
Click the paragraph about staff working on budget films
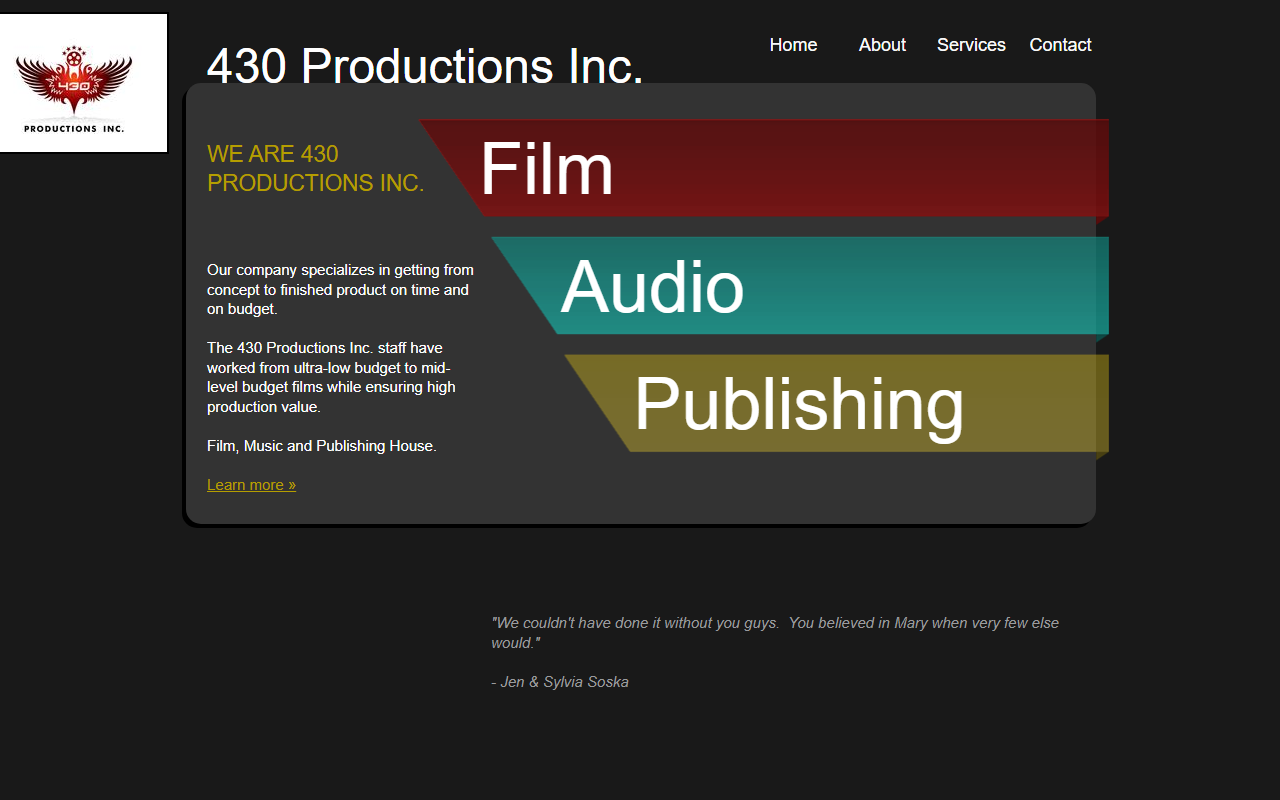tap(332, 377)
